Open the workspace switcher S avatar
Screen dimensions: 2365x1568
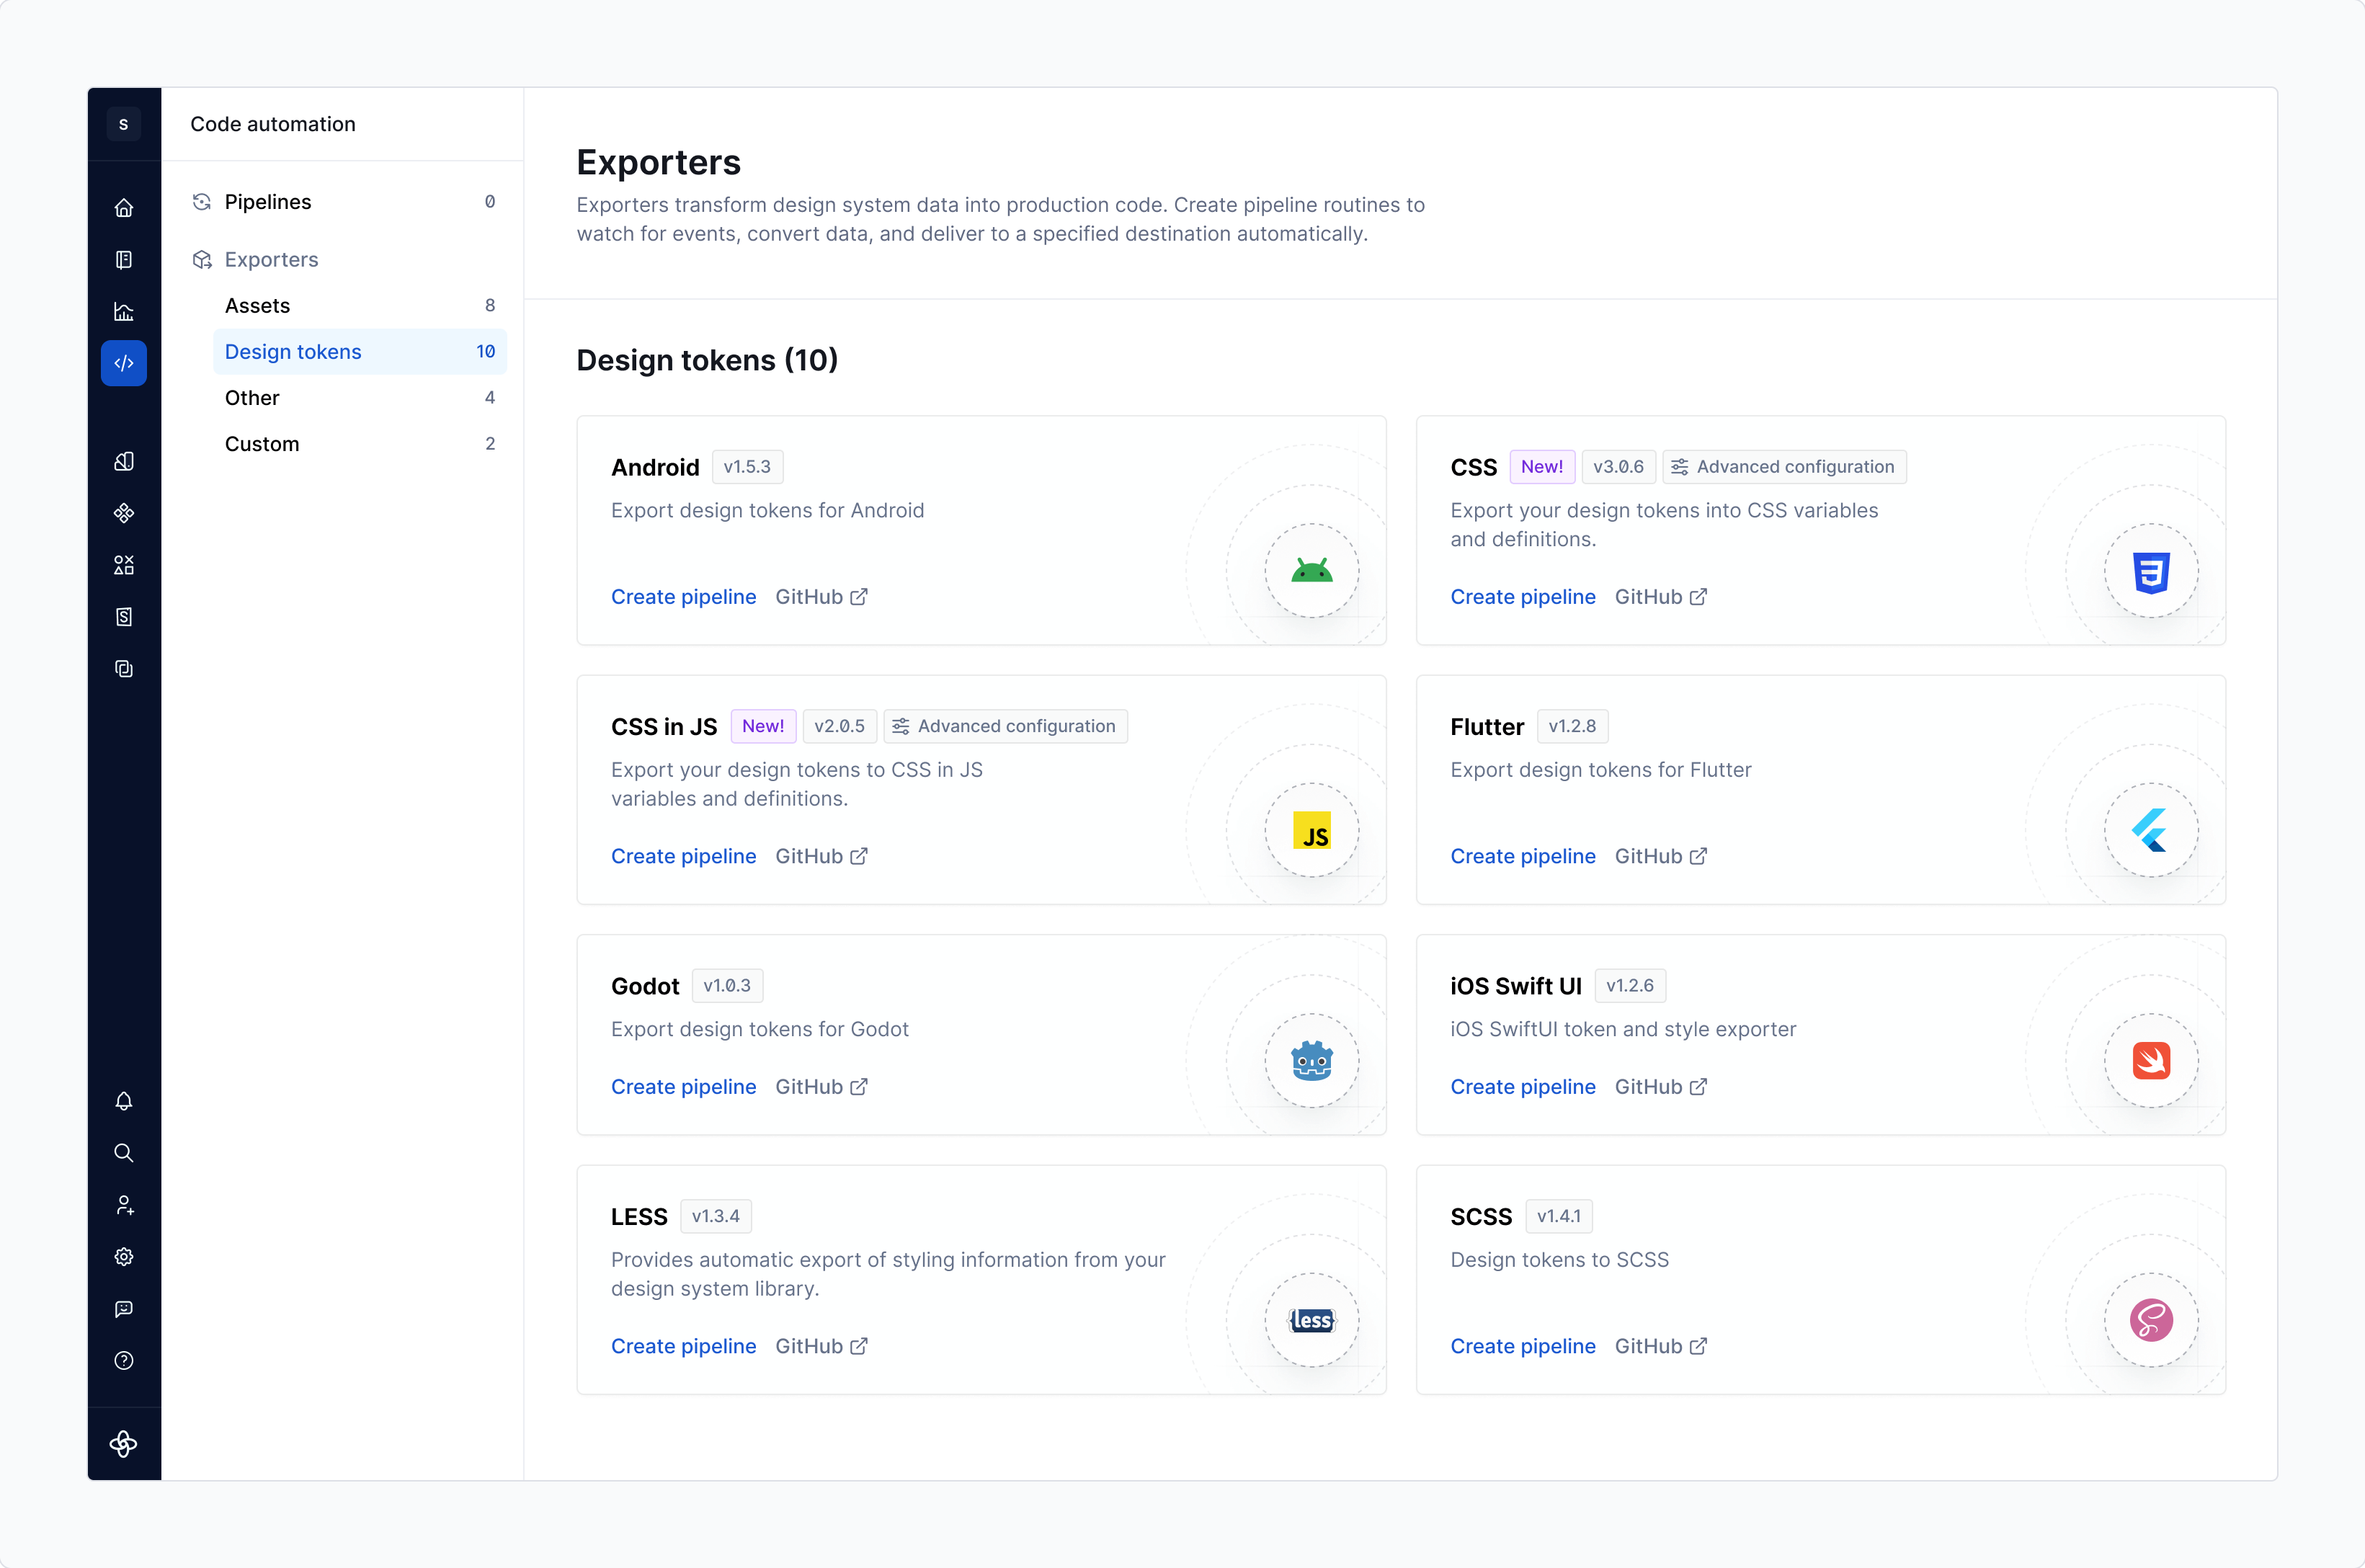click(x=124, y=124)
